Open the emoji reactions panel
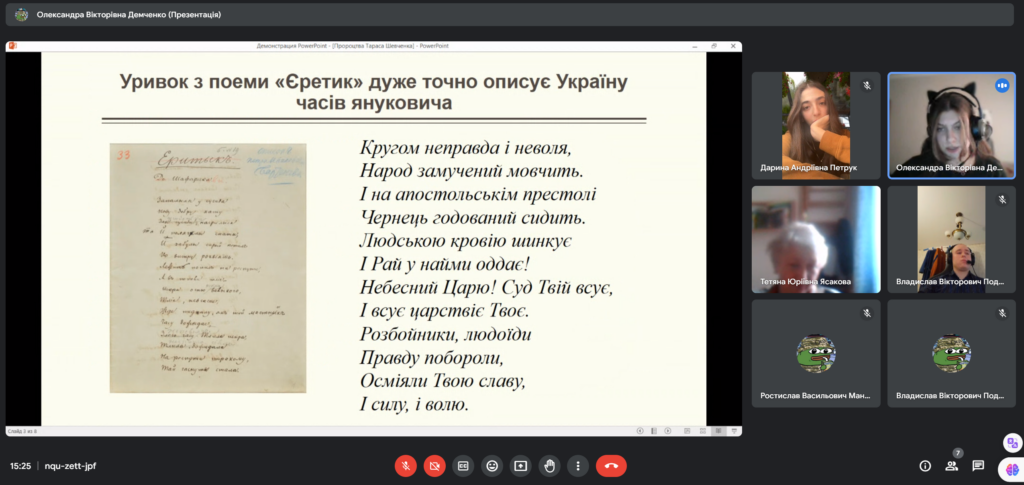The height and width of the screenshot is (485, 1024). [x=491, y=465]
